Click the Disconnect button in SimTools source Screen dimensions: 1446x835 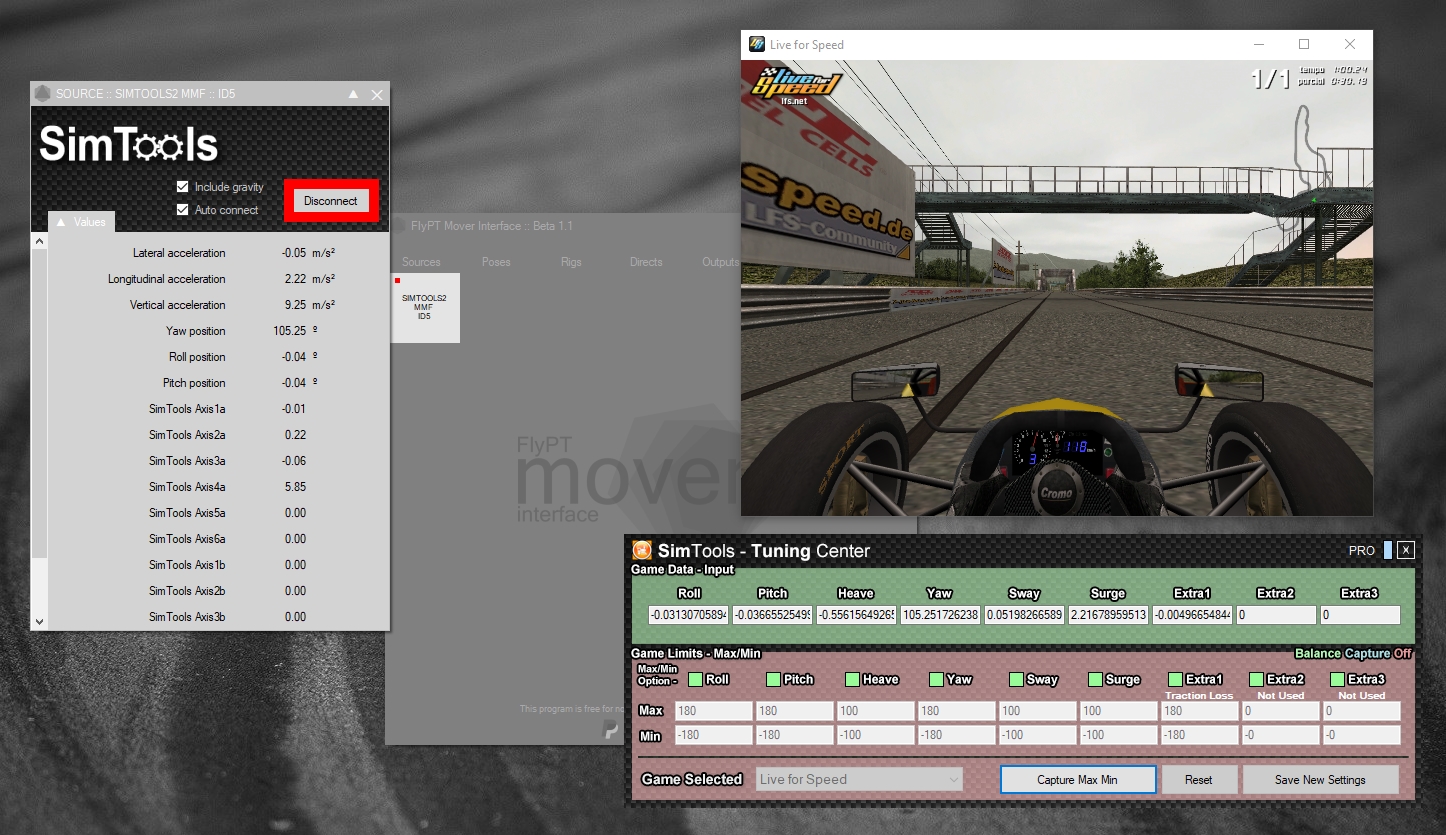coord(331,201)
